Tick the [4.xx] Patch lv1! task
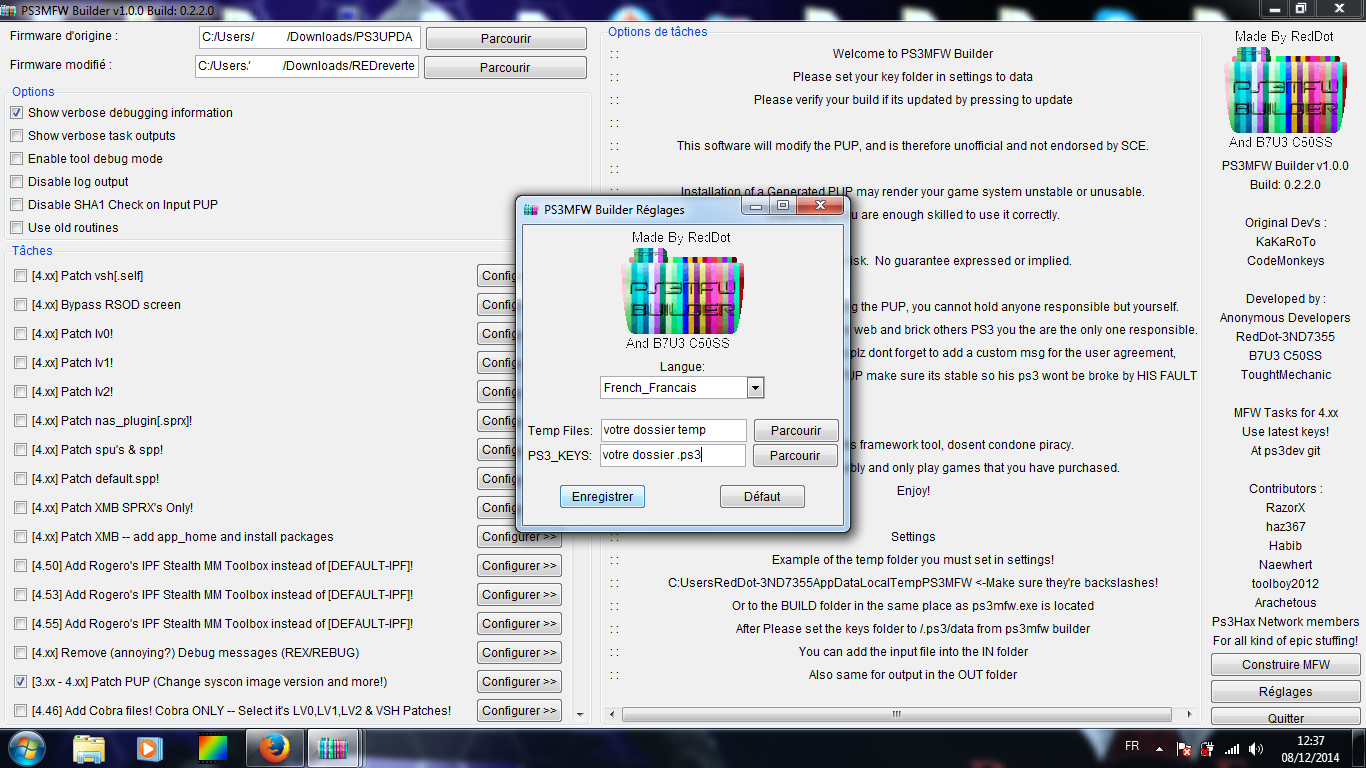 click(21, 363)
